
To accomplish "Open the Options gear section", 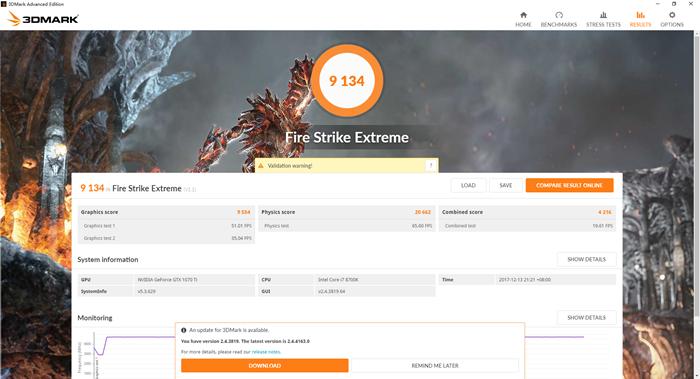I will [672, 19].
